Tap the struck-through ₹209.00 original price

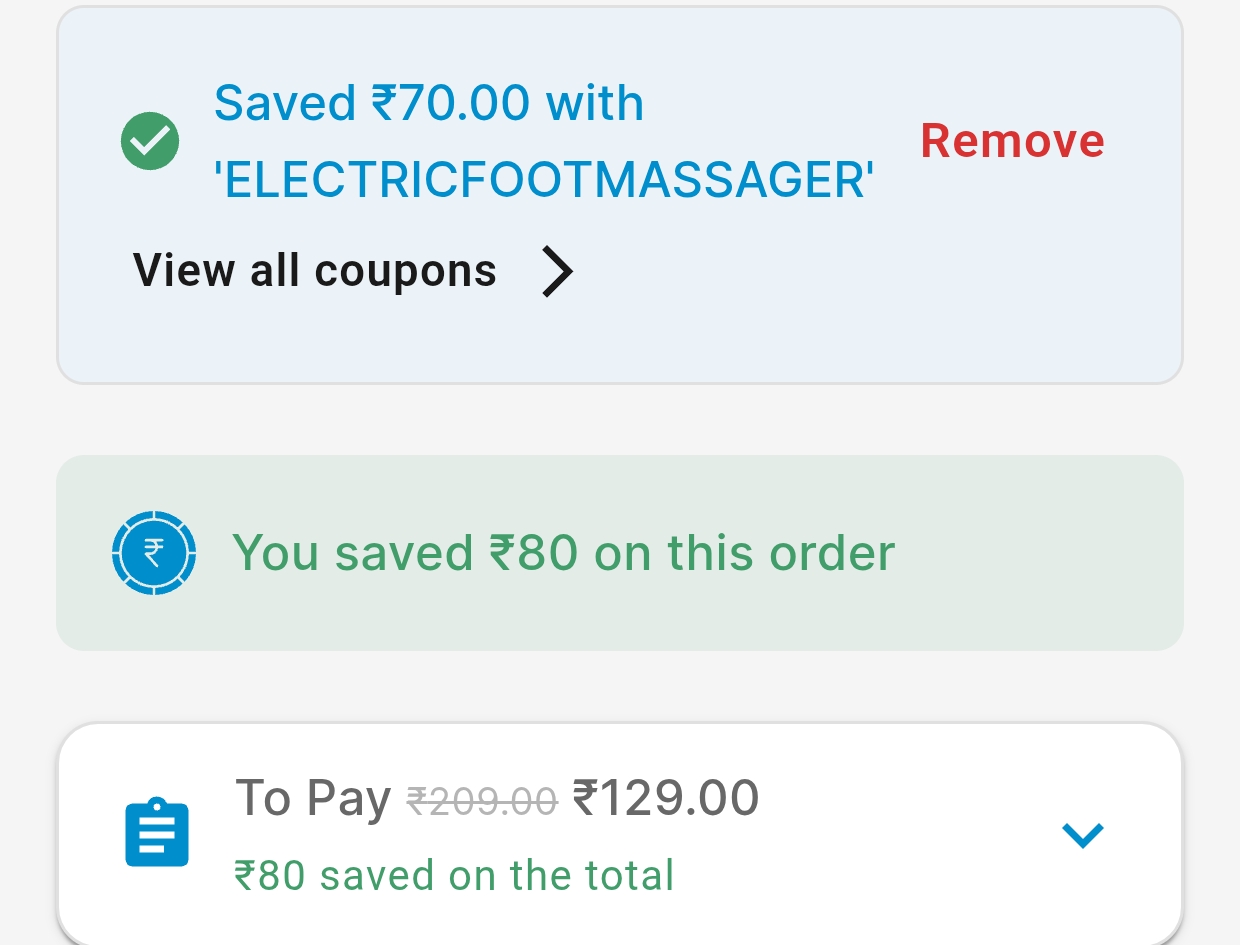pyautogui.click(x=481, y=801)
